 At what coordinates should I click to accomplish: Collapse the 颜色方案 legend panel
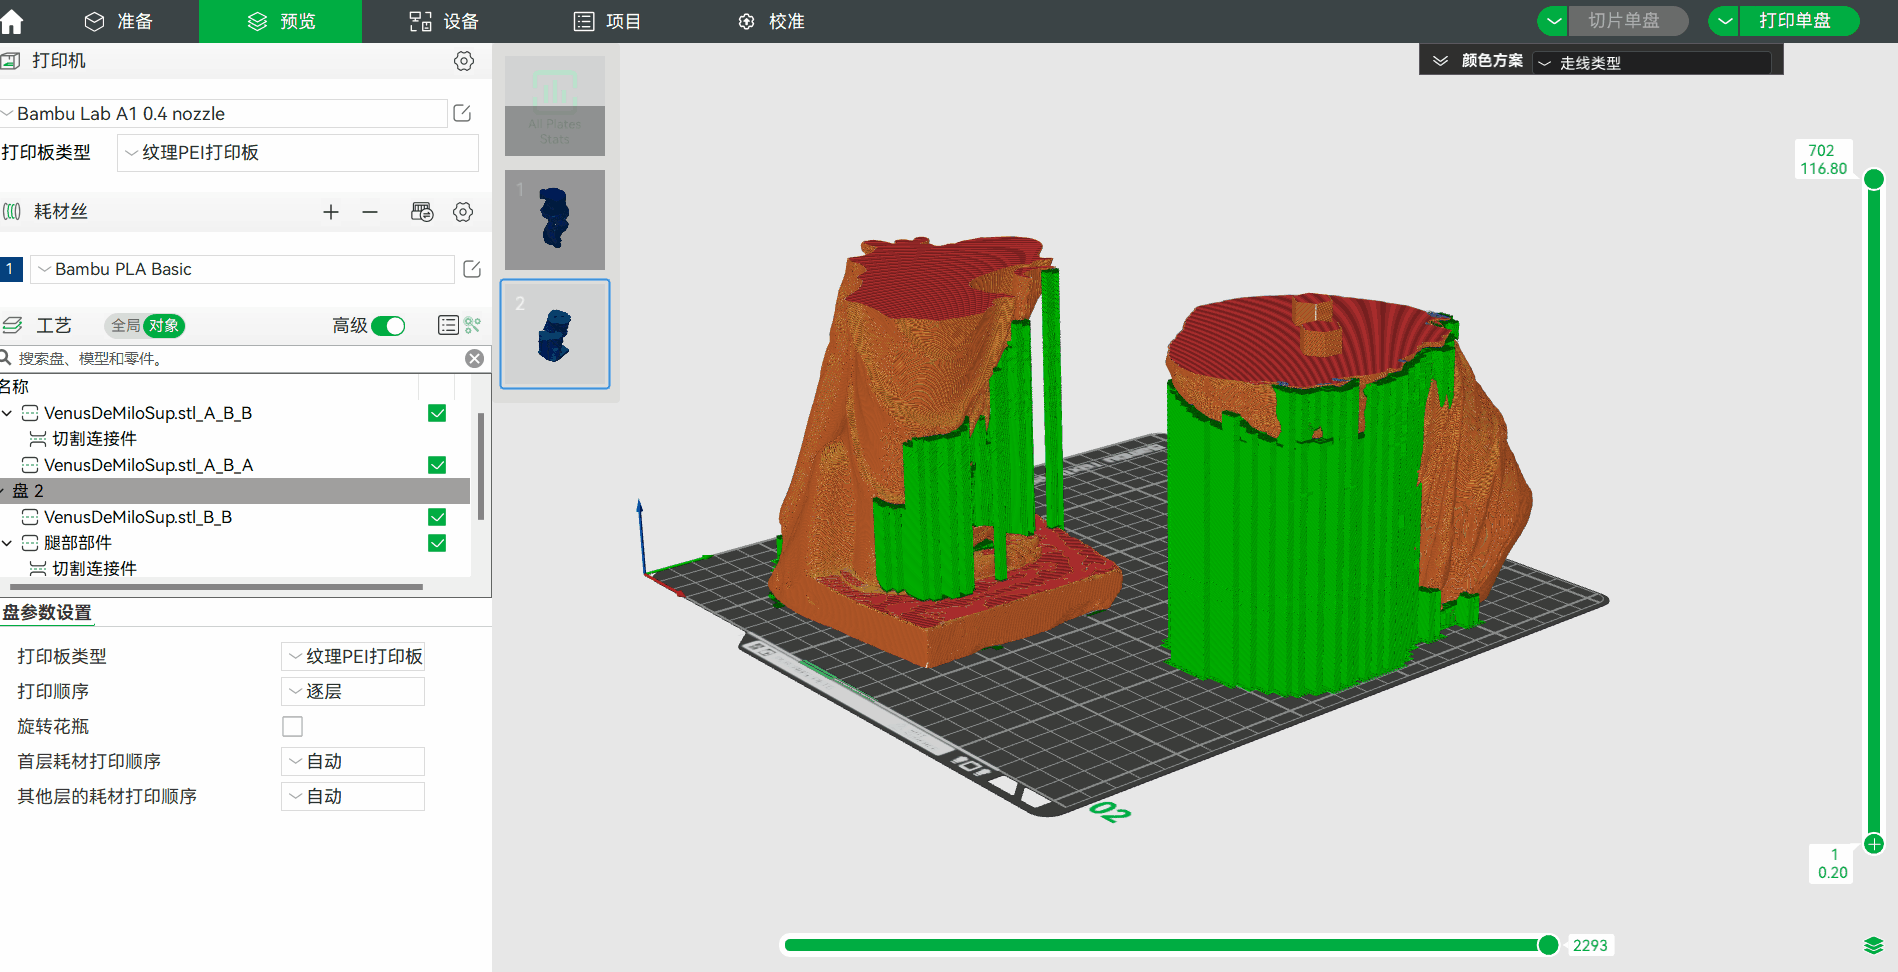[x=1440, y=61]
